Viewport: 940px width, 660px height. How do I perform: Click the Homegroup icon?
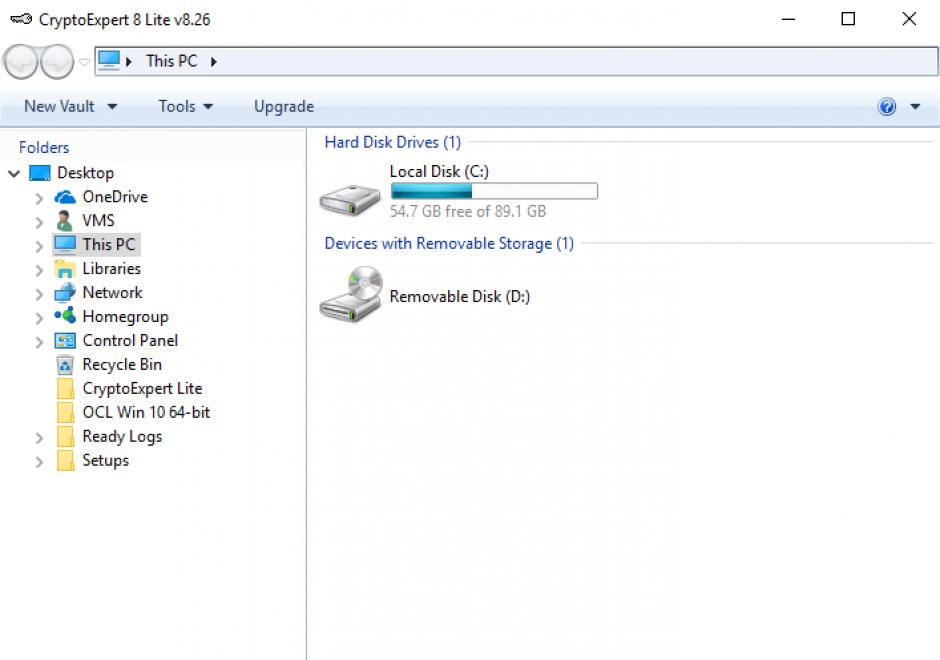pyautogui.click(x=65, y=315)
